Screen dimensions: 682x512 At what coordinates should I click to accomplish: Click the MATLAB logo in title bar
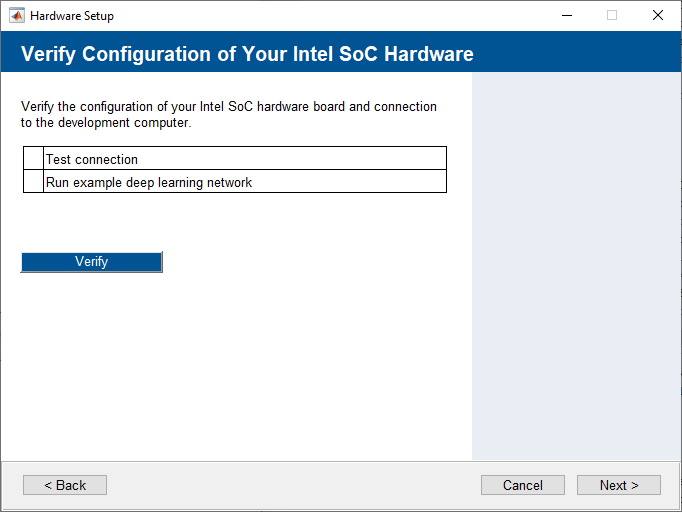click(17, 16)
